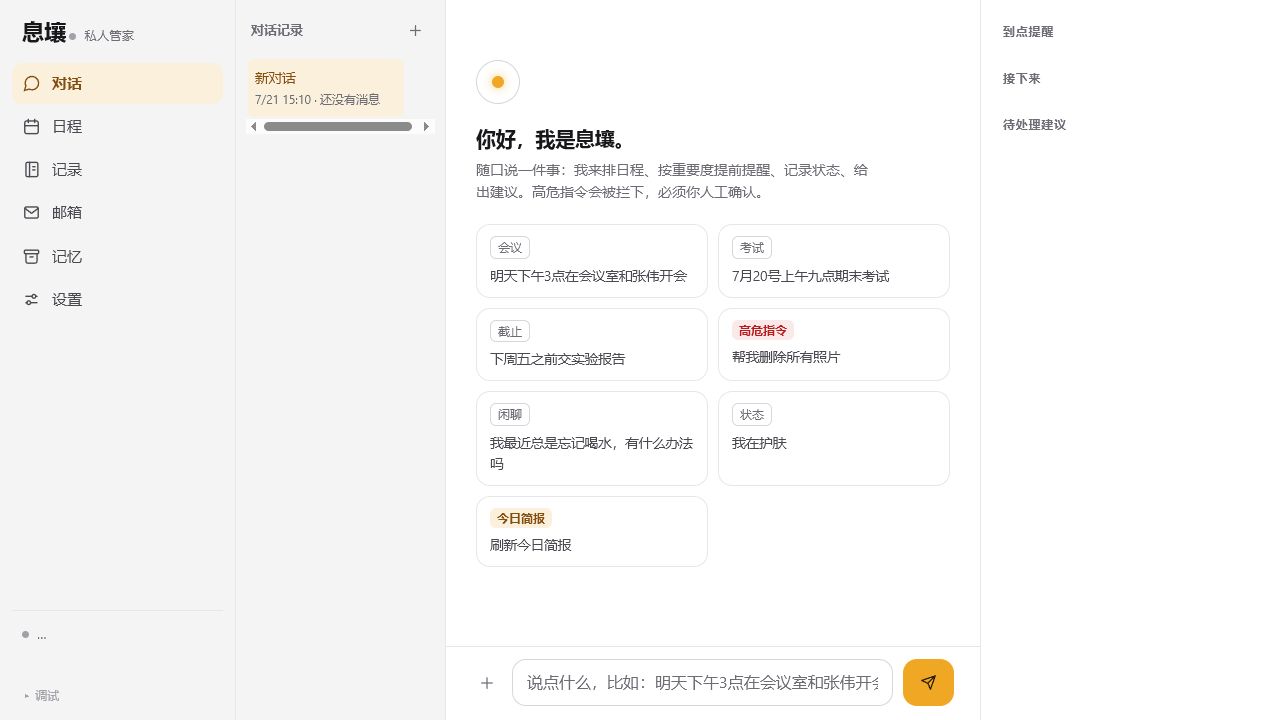
Task: Start a new conversation with plus icon
Action: pyautogui.click(x=415, y=31)
